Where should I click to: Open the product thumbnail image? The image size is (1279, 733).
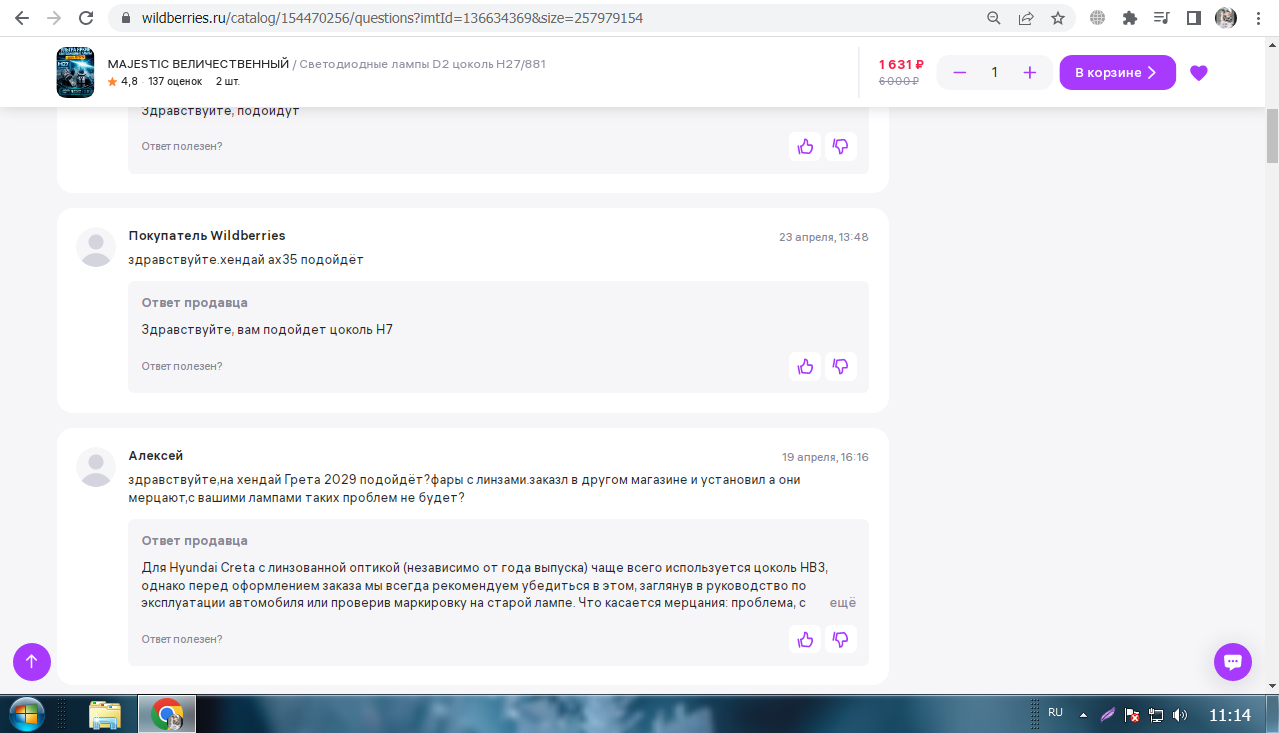pos(75,72)
